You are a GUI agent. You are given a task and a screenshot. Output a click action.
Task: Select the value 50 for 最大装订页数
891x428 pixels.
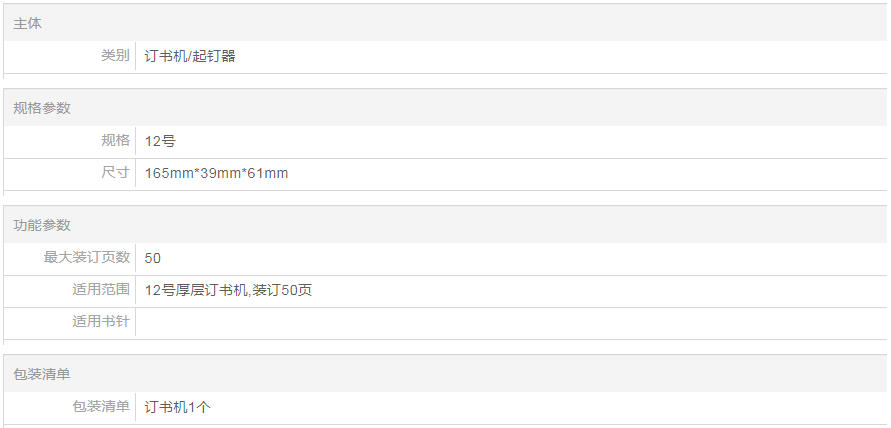tap(153, 258)
